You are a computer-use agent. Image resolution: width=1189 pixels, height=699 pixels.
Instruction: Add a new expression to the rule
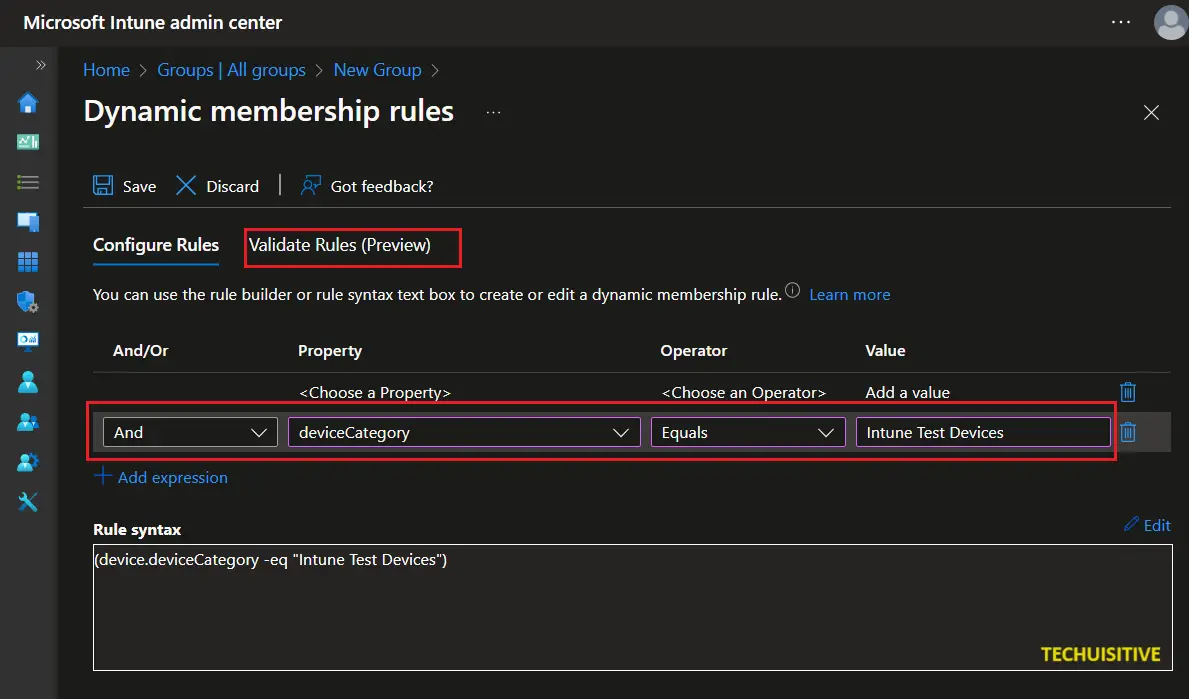[x=161, y=477]
